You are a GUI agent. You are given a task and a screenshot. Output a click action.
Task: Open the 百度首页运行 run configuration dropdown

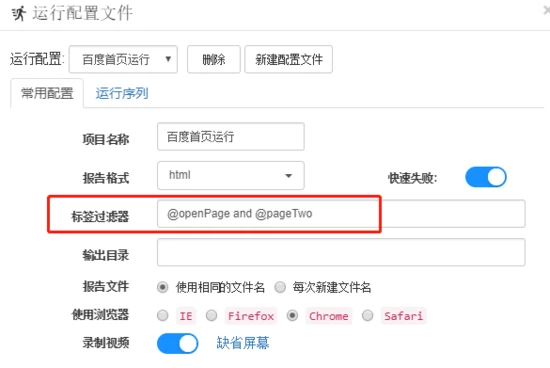(123, 59)
